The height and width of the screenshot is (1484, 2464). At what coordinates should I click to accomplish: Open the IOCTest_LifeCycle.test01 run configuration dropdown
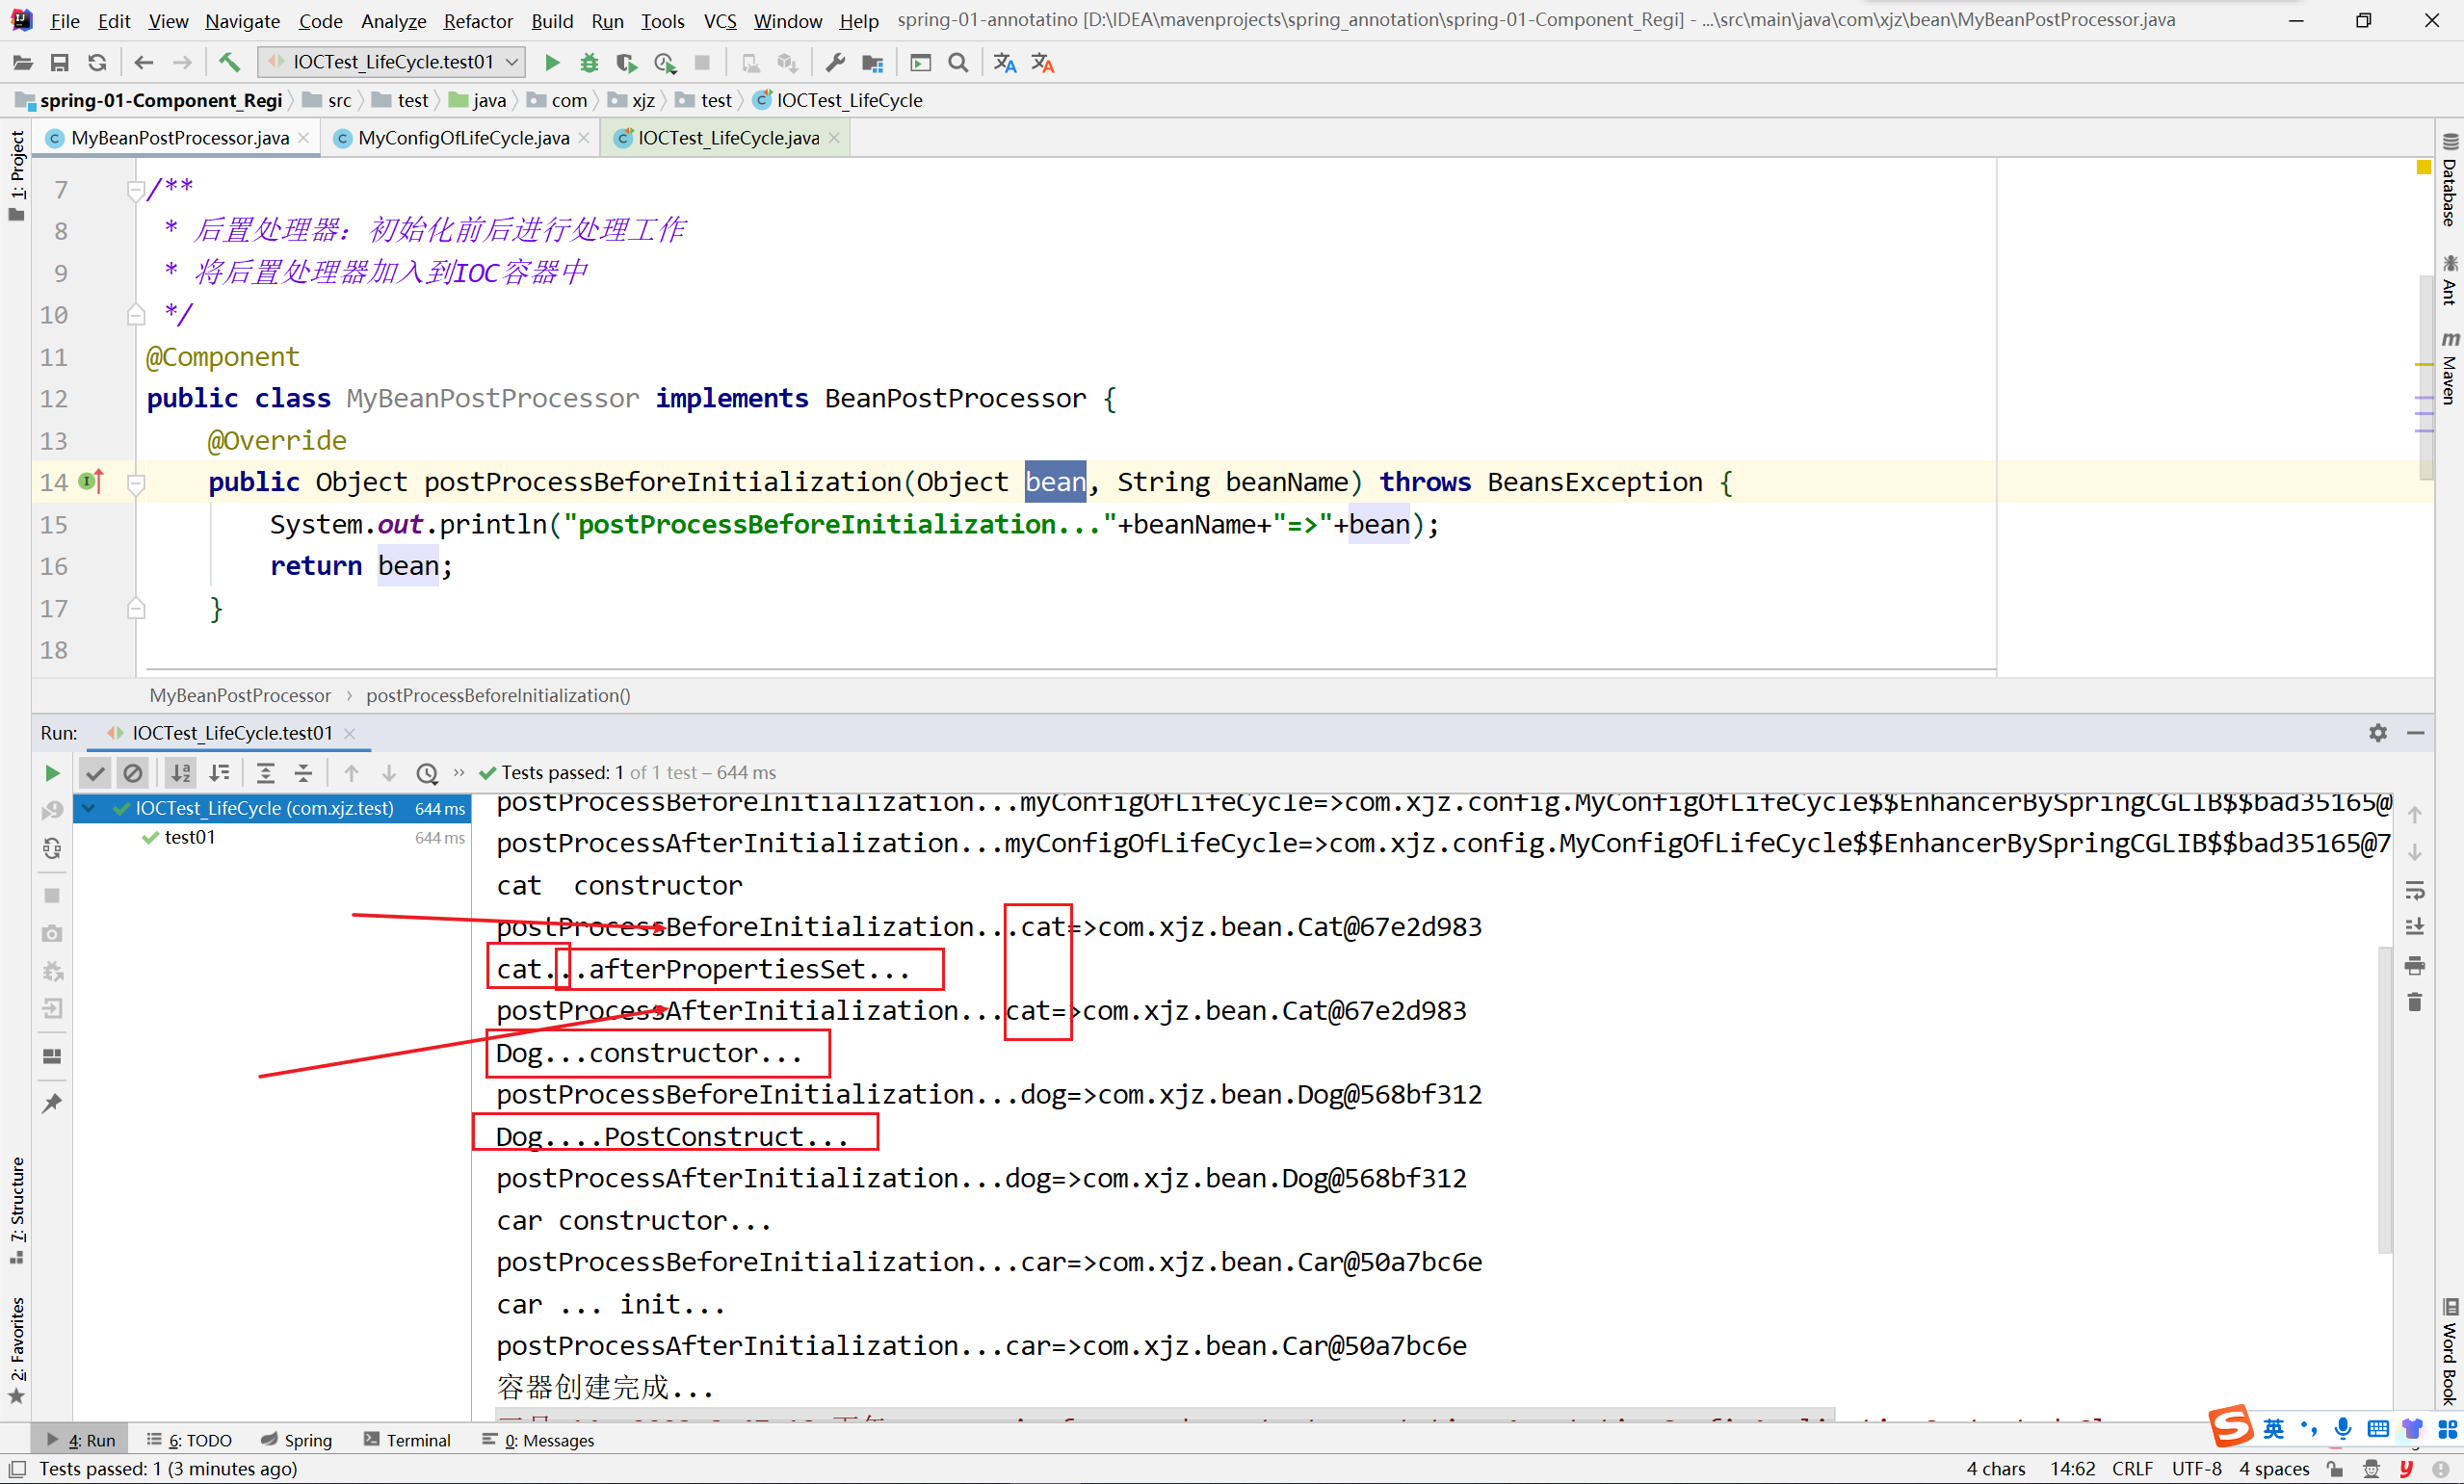(x=392, y=62)
